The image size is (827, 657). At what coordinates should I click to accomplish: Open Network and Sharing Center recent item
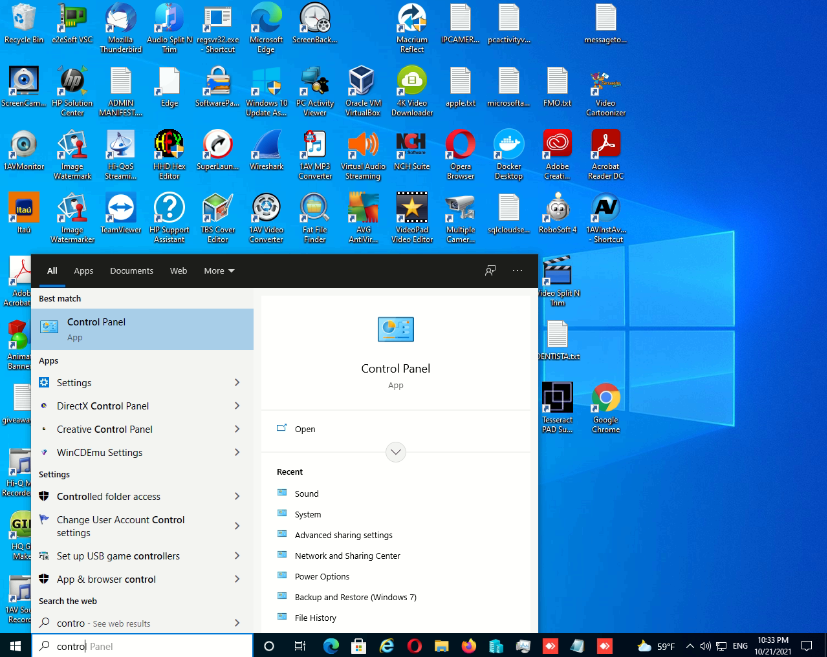click(347, 556)
